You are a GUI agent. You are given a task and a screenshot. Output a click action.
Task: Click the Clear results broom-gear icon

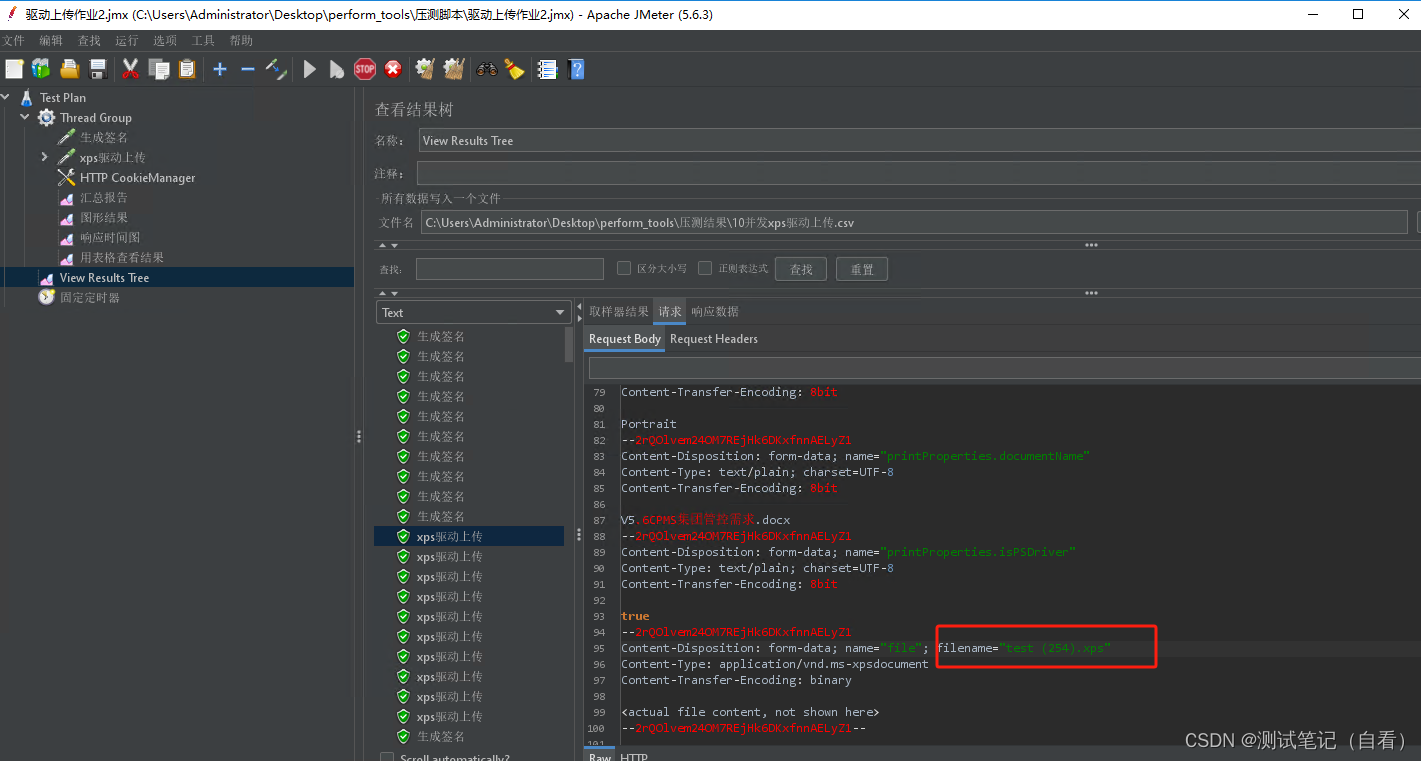[425, 69]
